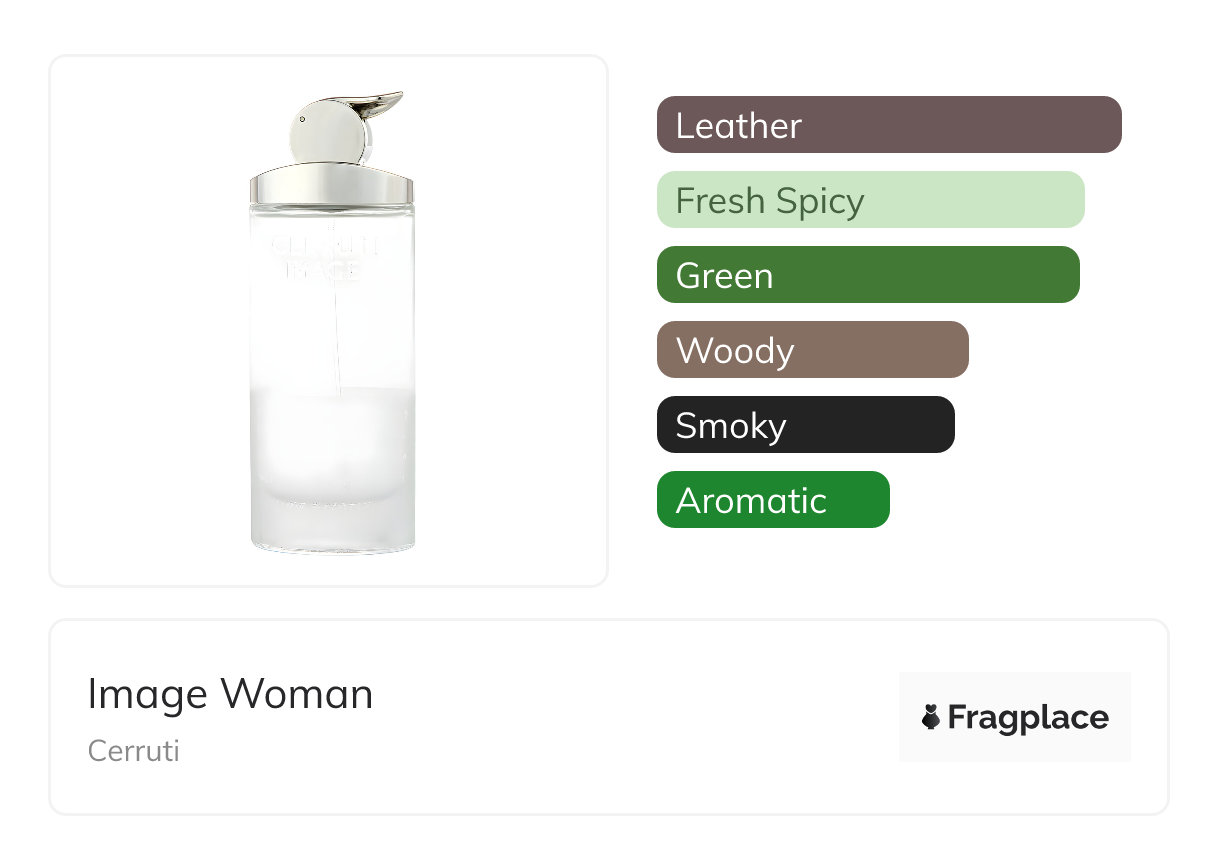Screen dimensions: 1218x864
Task: Pick the Woody accord bar
Action: [812, 350]
